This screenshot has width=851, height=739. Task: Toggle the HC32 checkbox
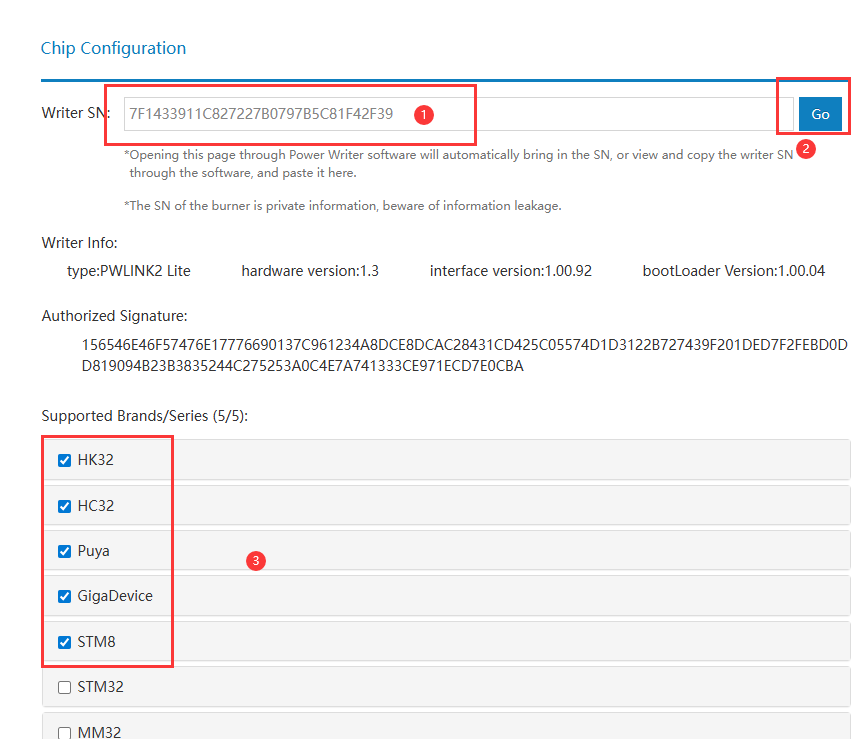click(65, 506)
